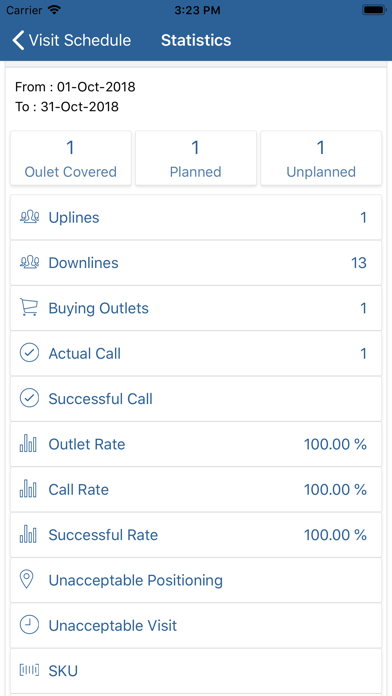
Task: Tap the Unacceptable Visit clock icon
Action: tap(29, 625)
